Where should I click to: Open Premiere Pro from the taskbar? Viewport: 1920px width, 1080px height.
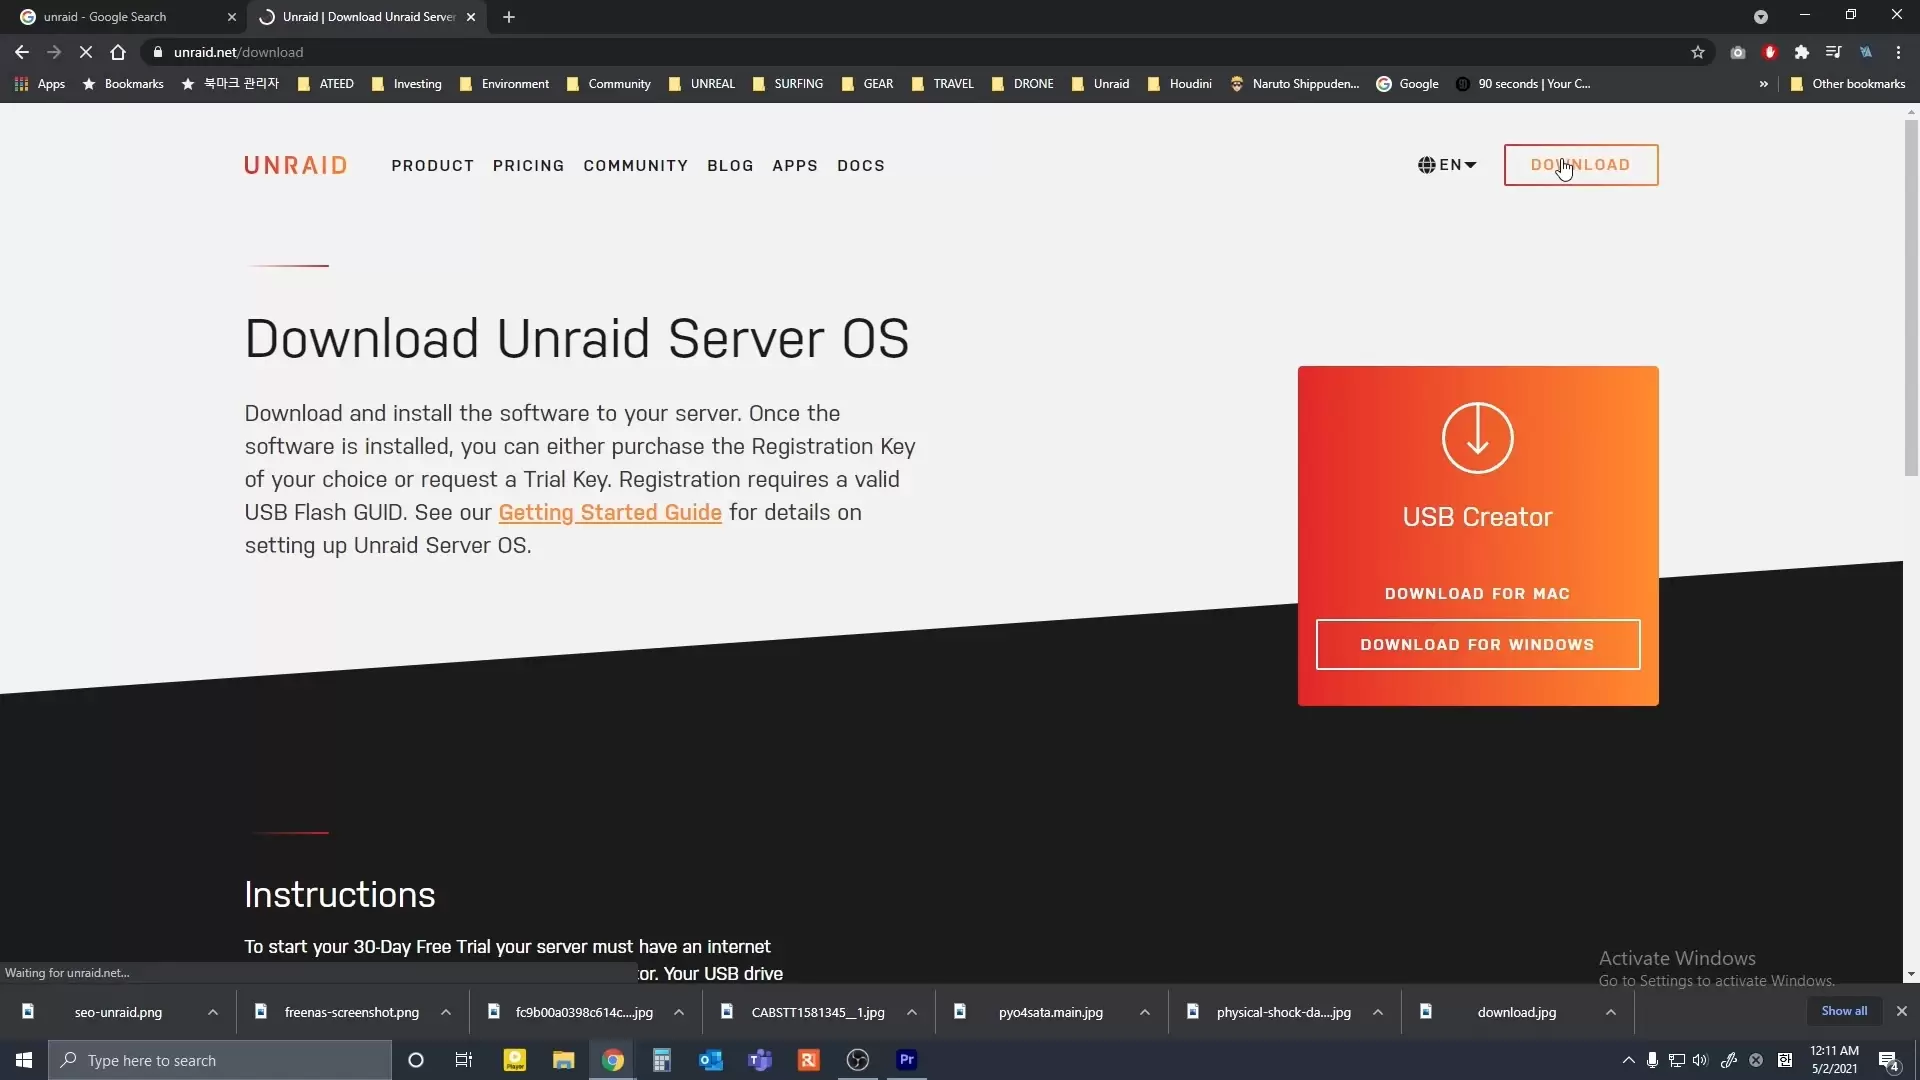(x=906, y=1060)
